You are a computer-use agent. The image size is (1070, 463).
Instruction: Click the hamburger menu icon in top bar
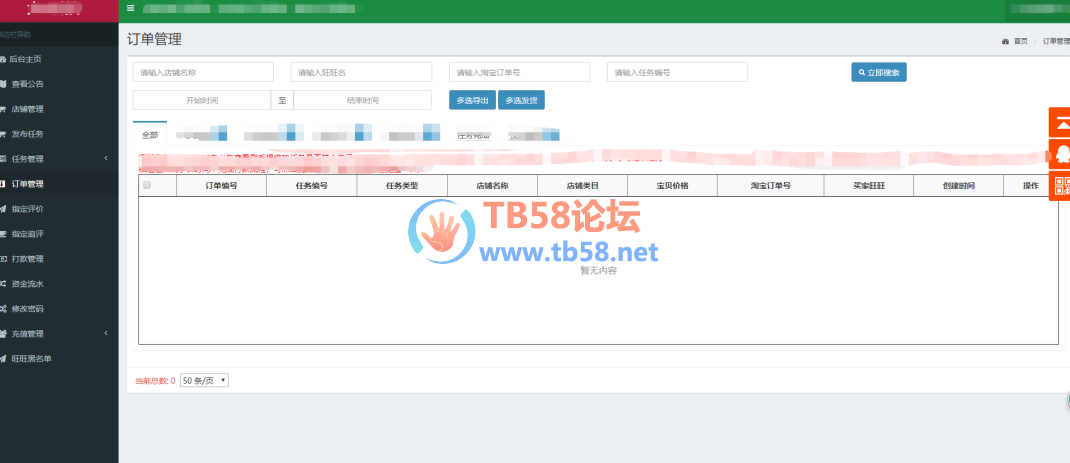pyautogui.click(x=130, y=8)
